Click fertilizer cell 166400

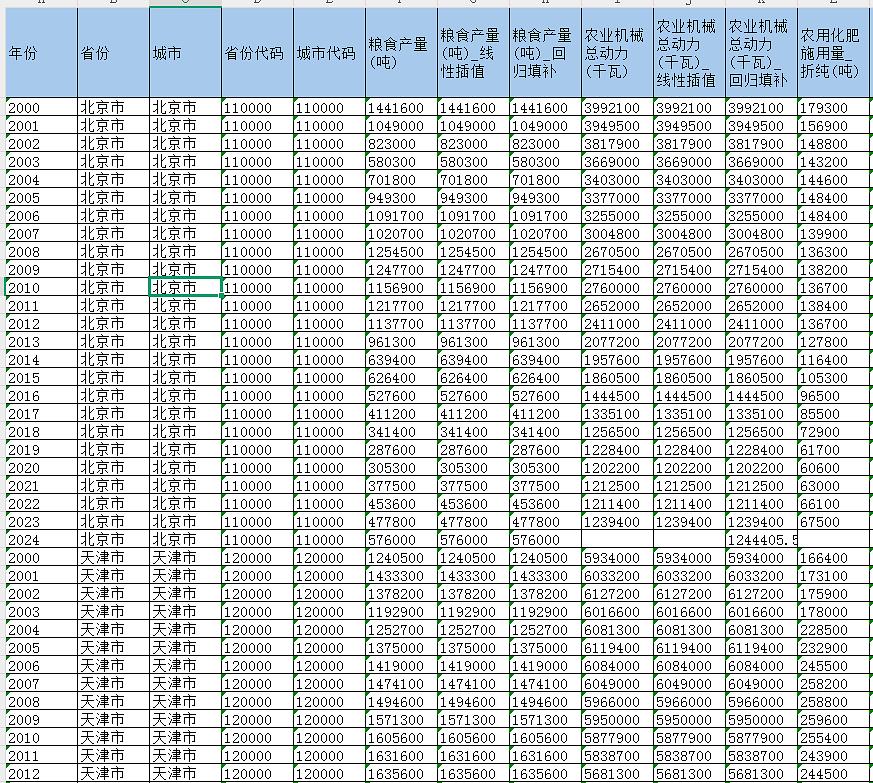pos(833,557)
